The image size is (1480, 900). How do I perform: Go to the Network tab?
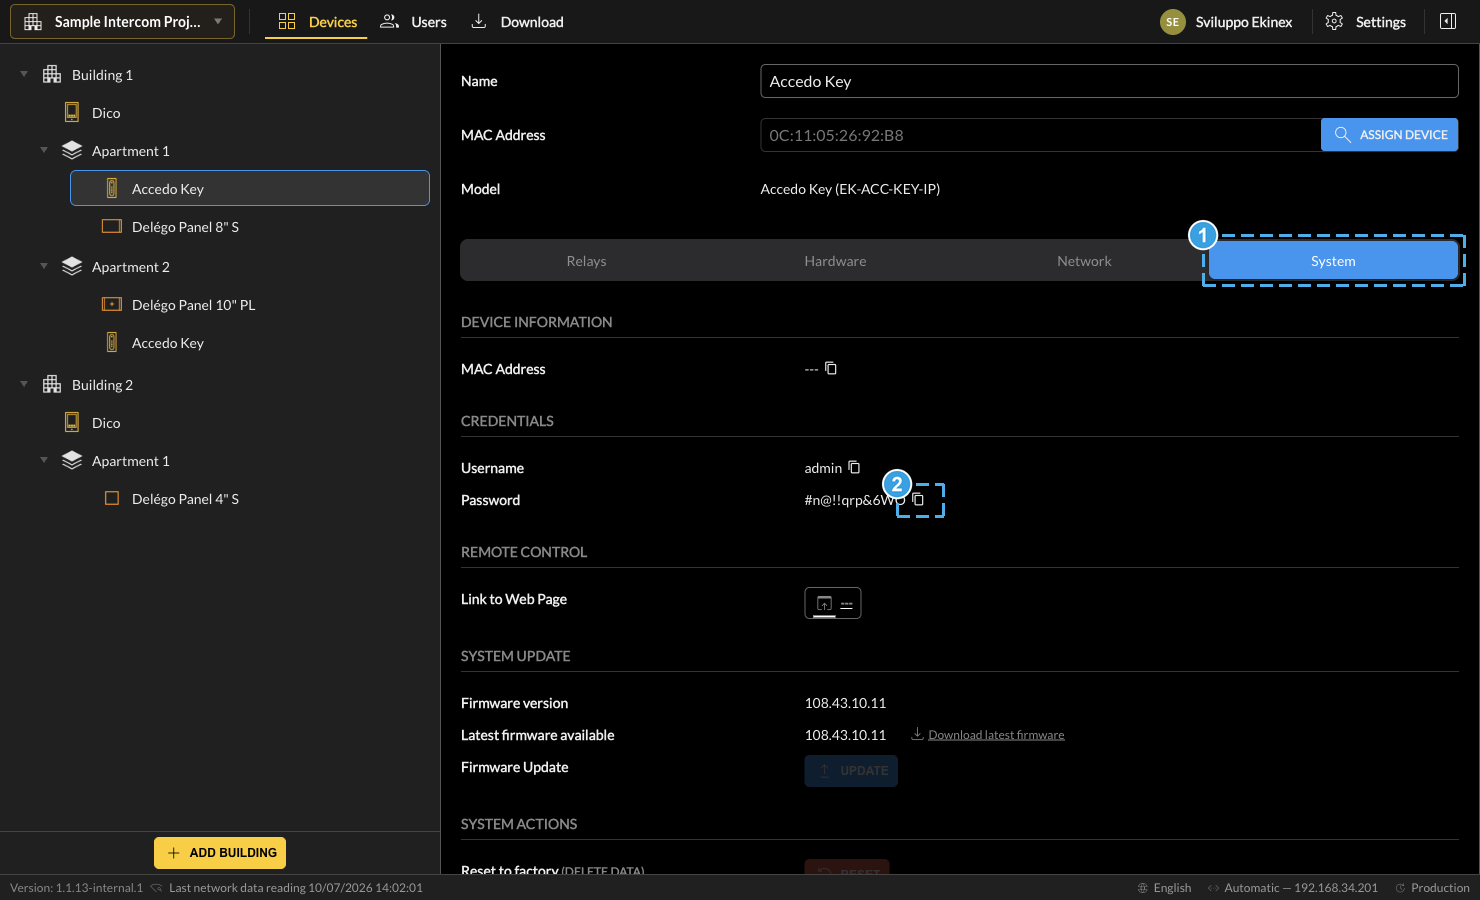coord(1084,261)
